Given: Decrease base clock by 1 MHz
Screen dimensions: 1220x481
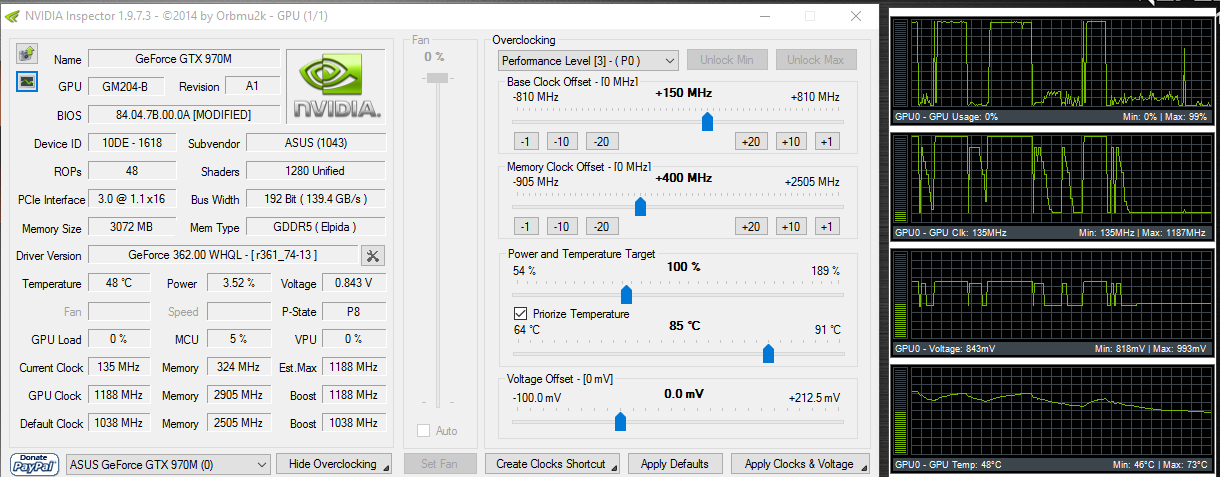Looking at the screenshot, I should click(x=525, y=142).
